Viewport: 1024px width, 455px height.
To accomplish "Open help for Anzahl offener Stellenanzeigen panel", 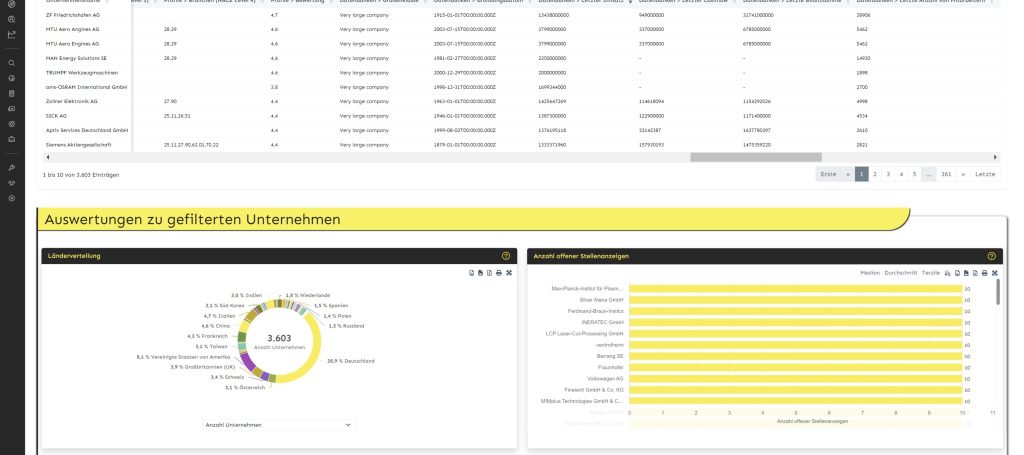I will coord(991,256).
